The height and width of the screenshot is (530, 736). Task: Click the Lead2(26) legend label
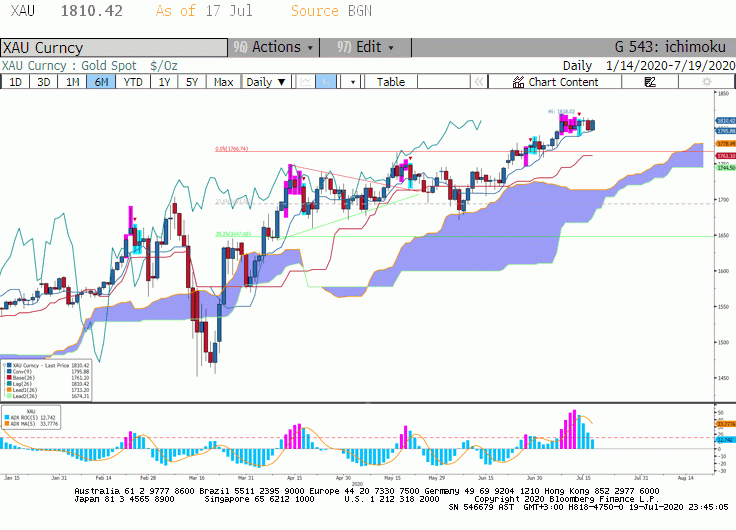tap(25, 396)
